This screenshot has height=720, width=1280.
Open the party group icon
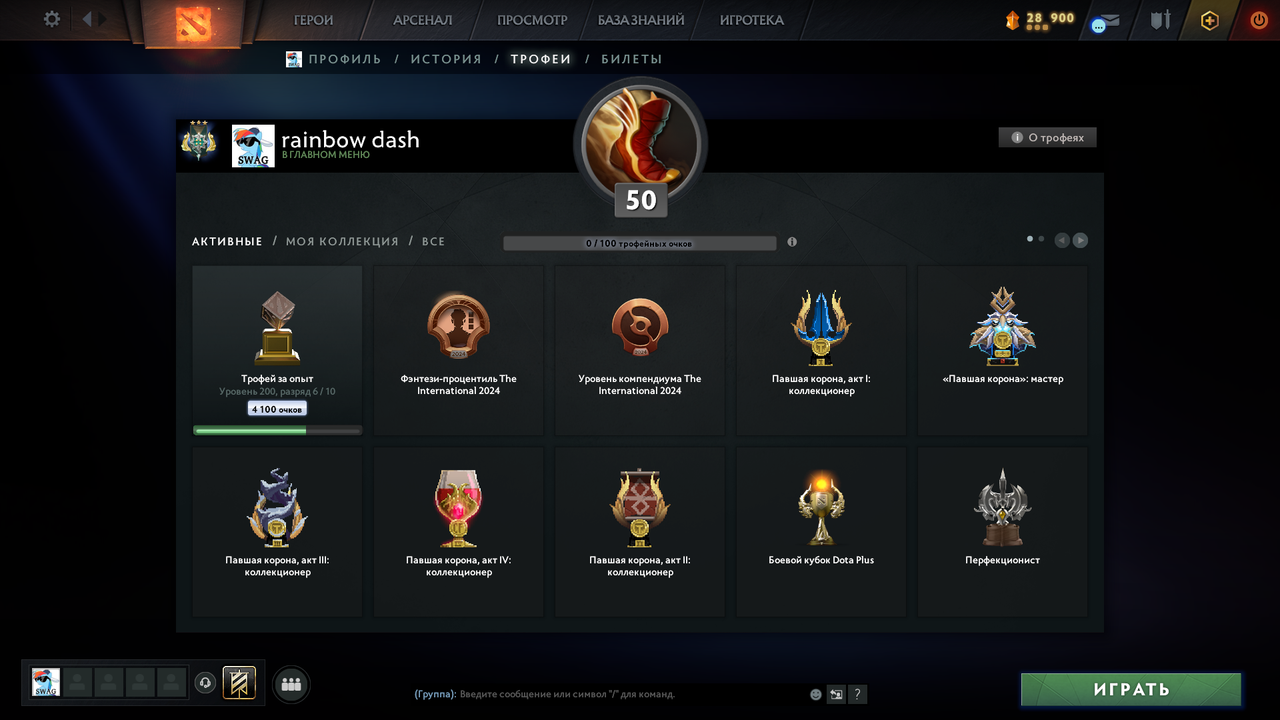291,684
